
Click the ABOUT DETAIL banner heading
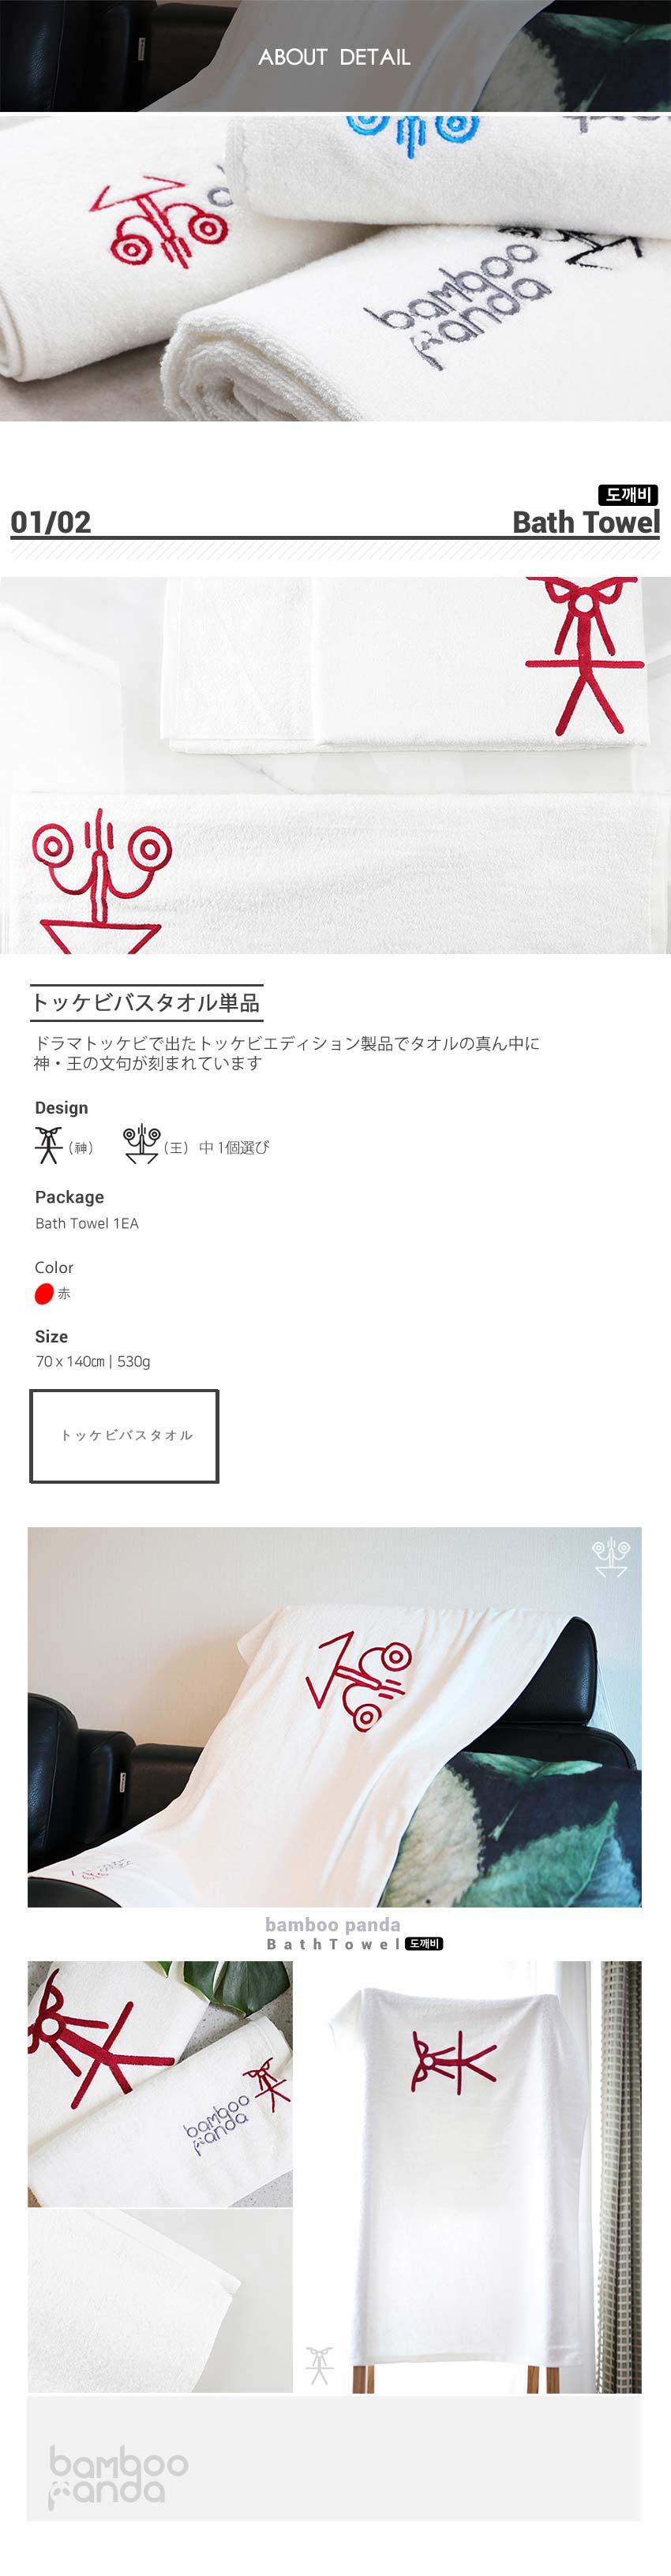click(335, 57)
